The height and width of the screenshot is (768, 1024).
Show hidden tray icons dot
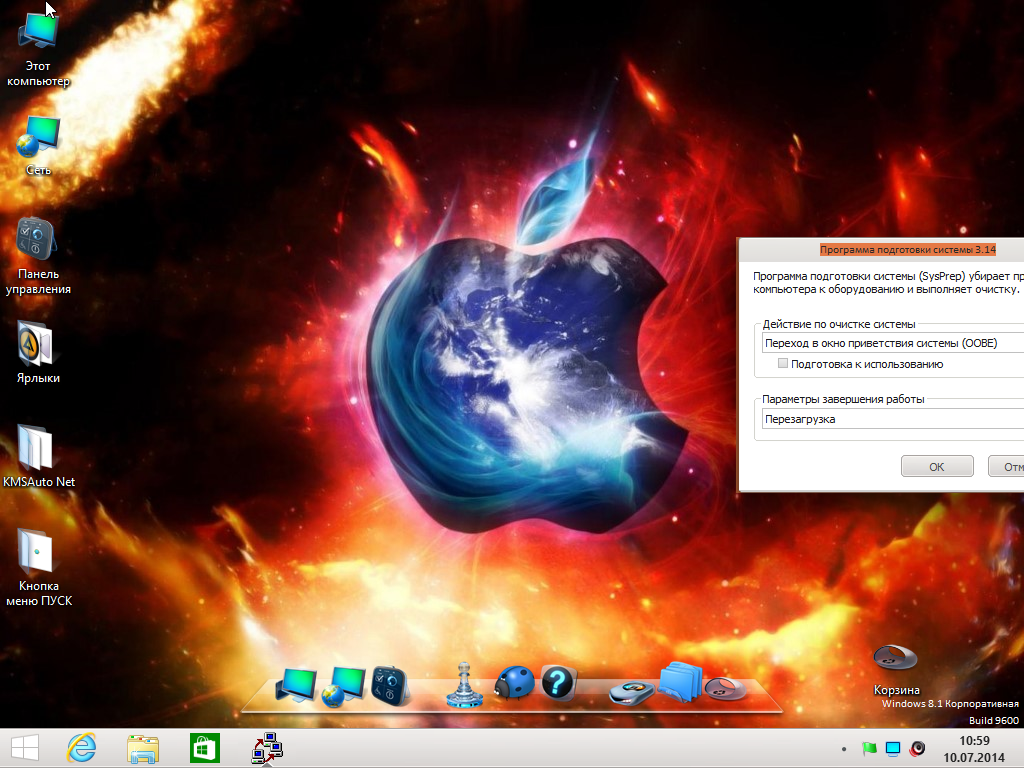pyautogui.click(x=844, y=749)
